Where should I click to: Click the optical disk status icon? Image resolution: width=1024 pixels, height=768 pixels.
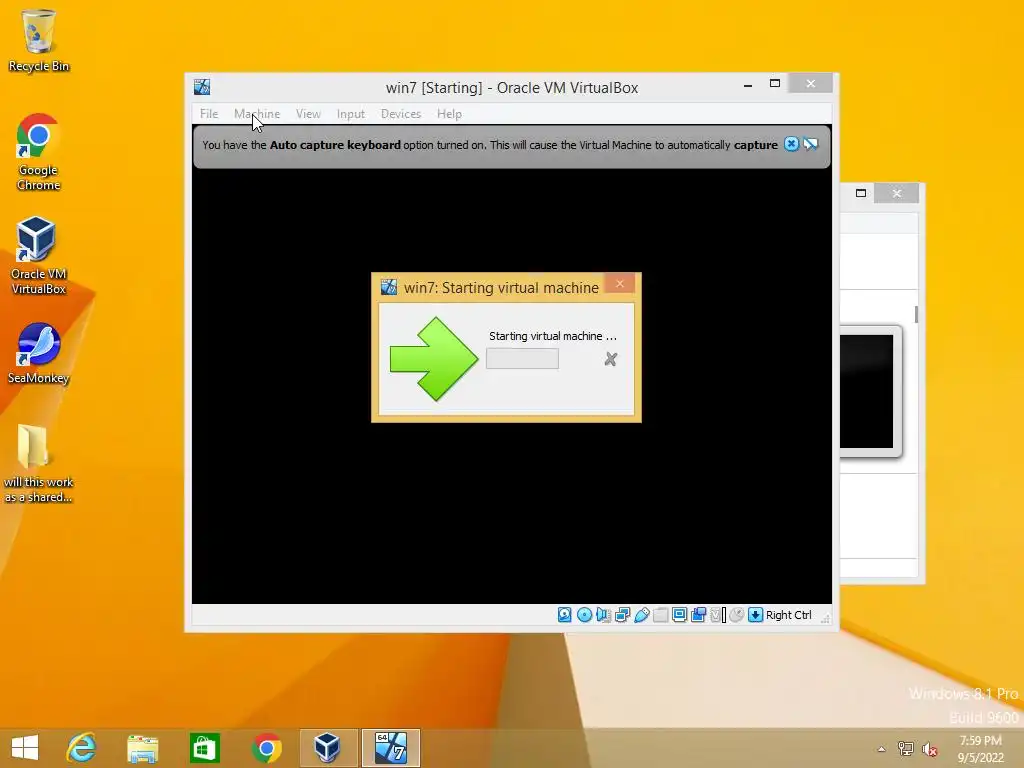pos(584,615)
